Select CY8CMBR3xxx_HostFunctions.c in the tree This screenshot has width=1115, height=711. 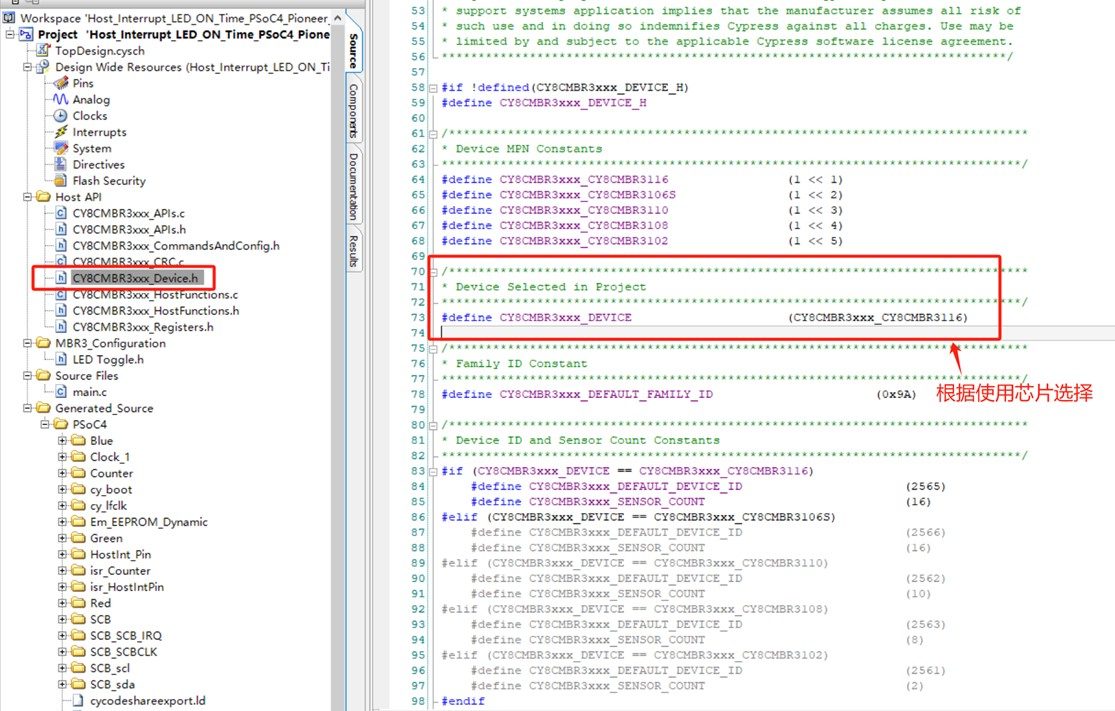[155, 294]
